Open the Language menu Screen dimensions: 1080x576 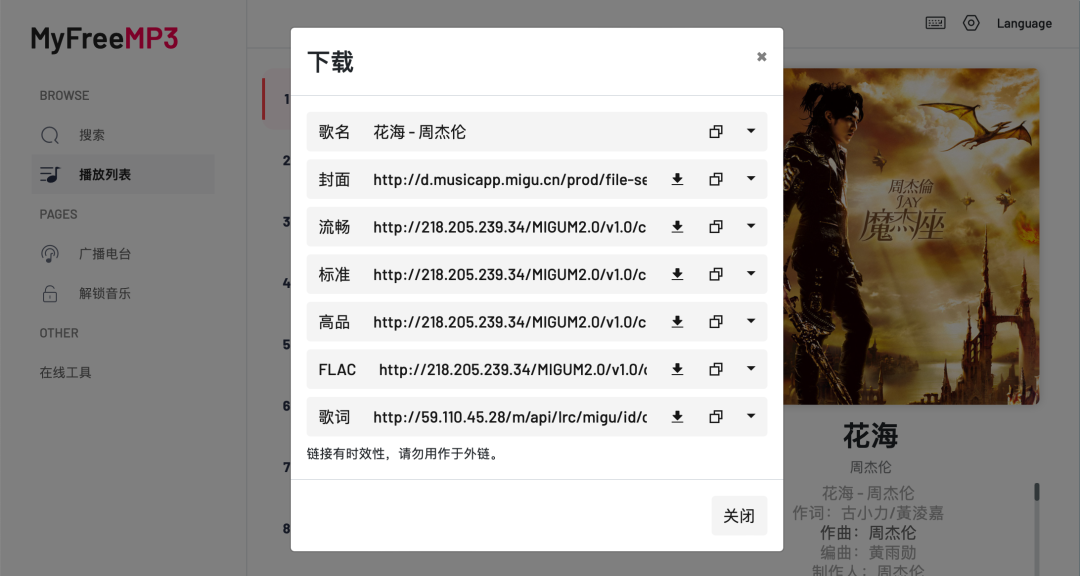1024,23
